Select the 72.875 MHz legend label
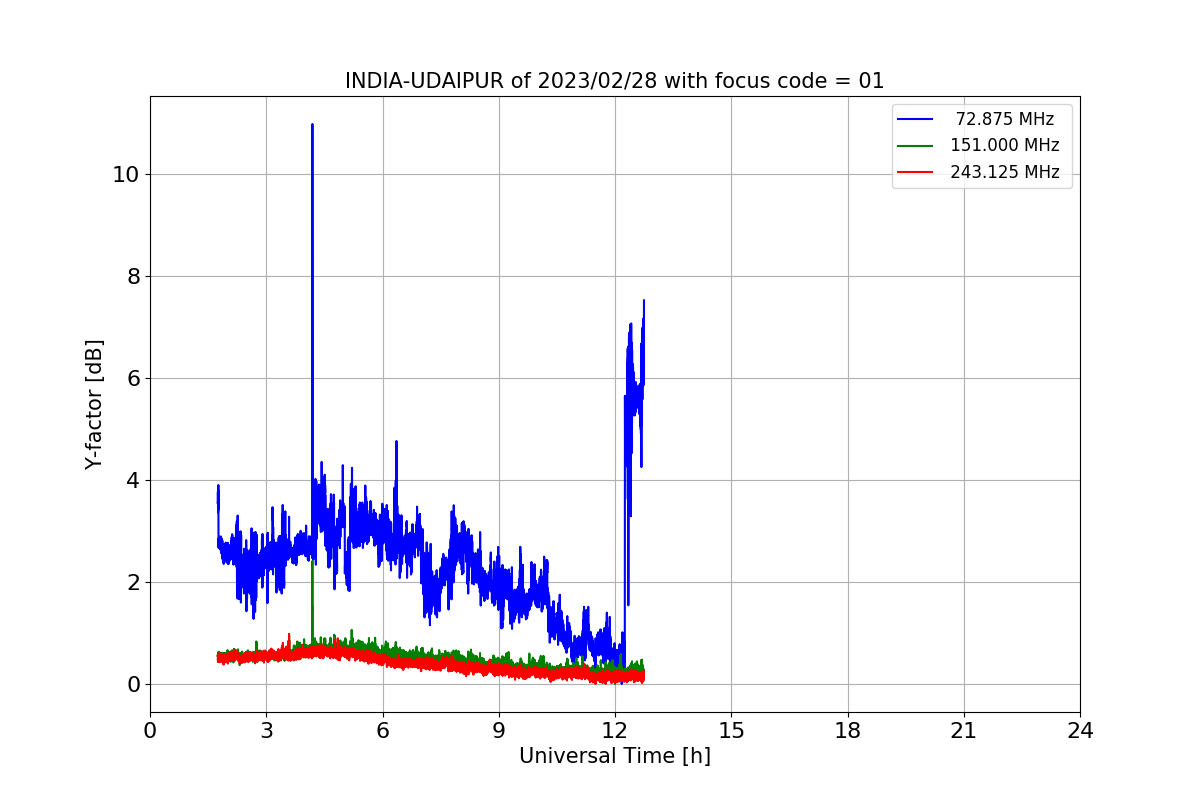The height and width of the screenshot is (800, 1200). coord(1005,119)
